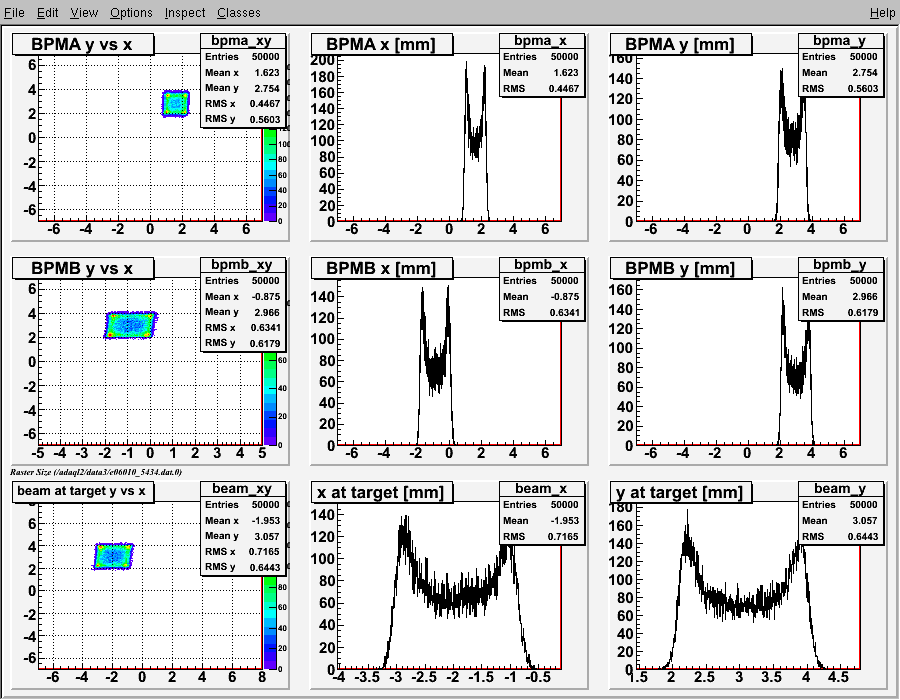
Task: Click the BPMA x histogram peak curve
Action: click(475, 141)
